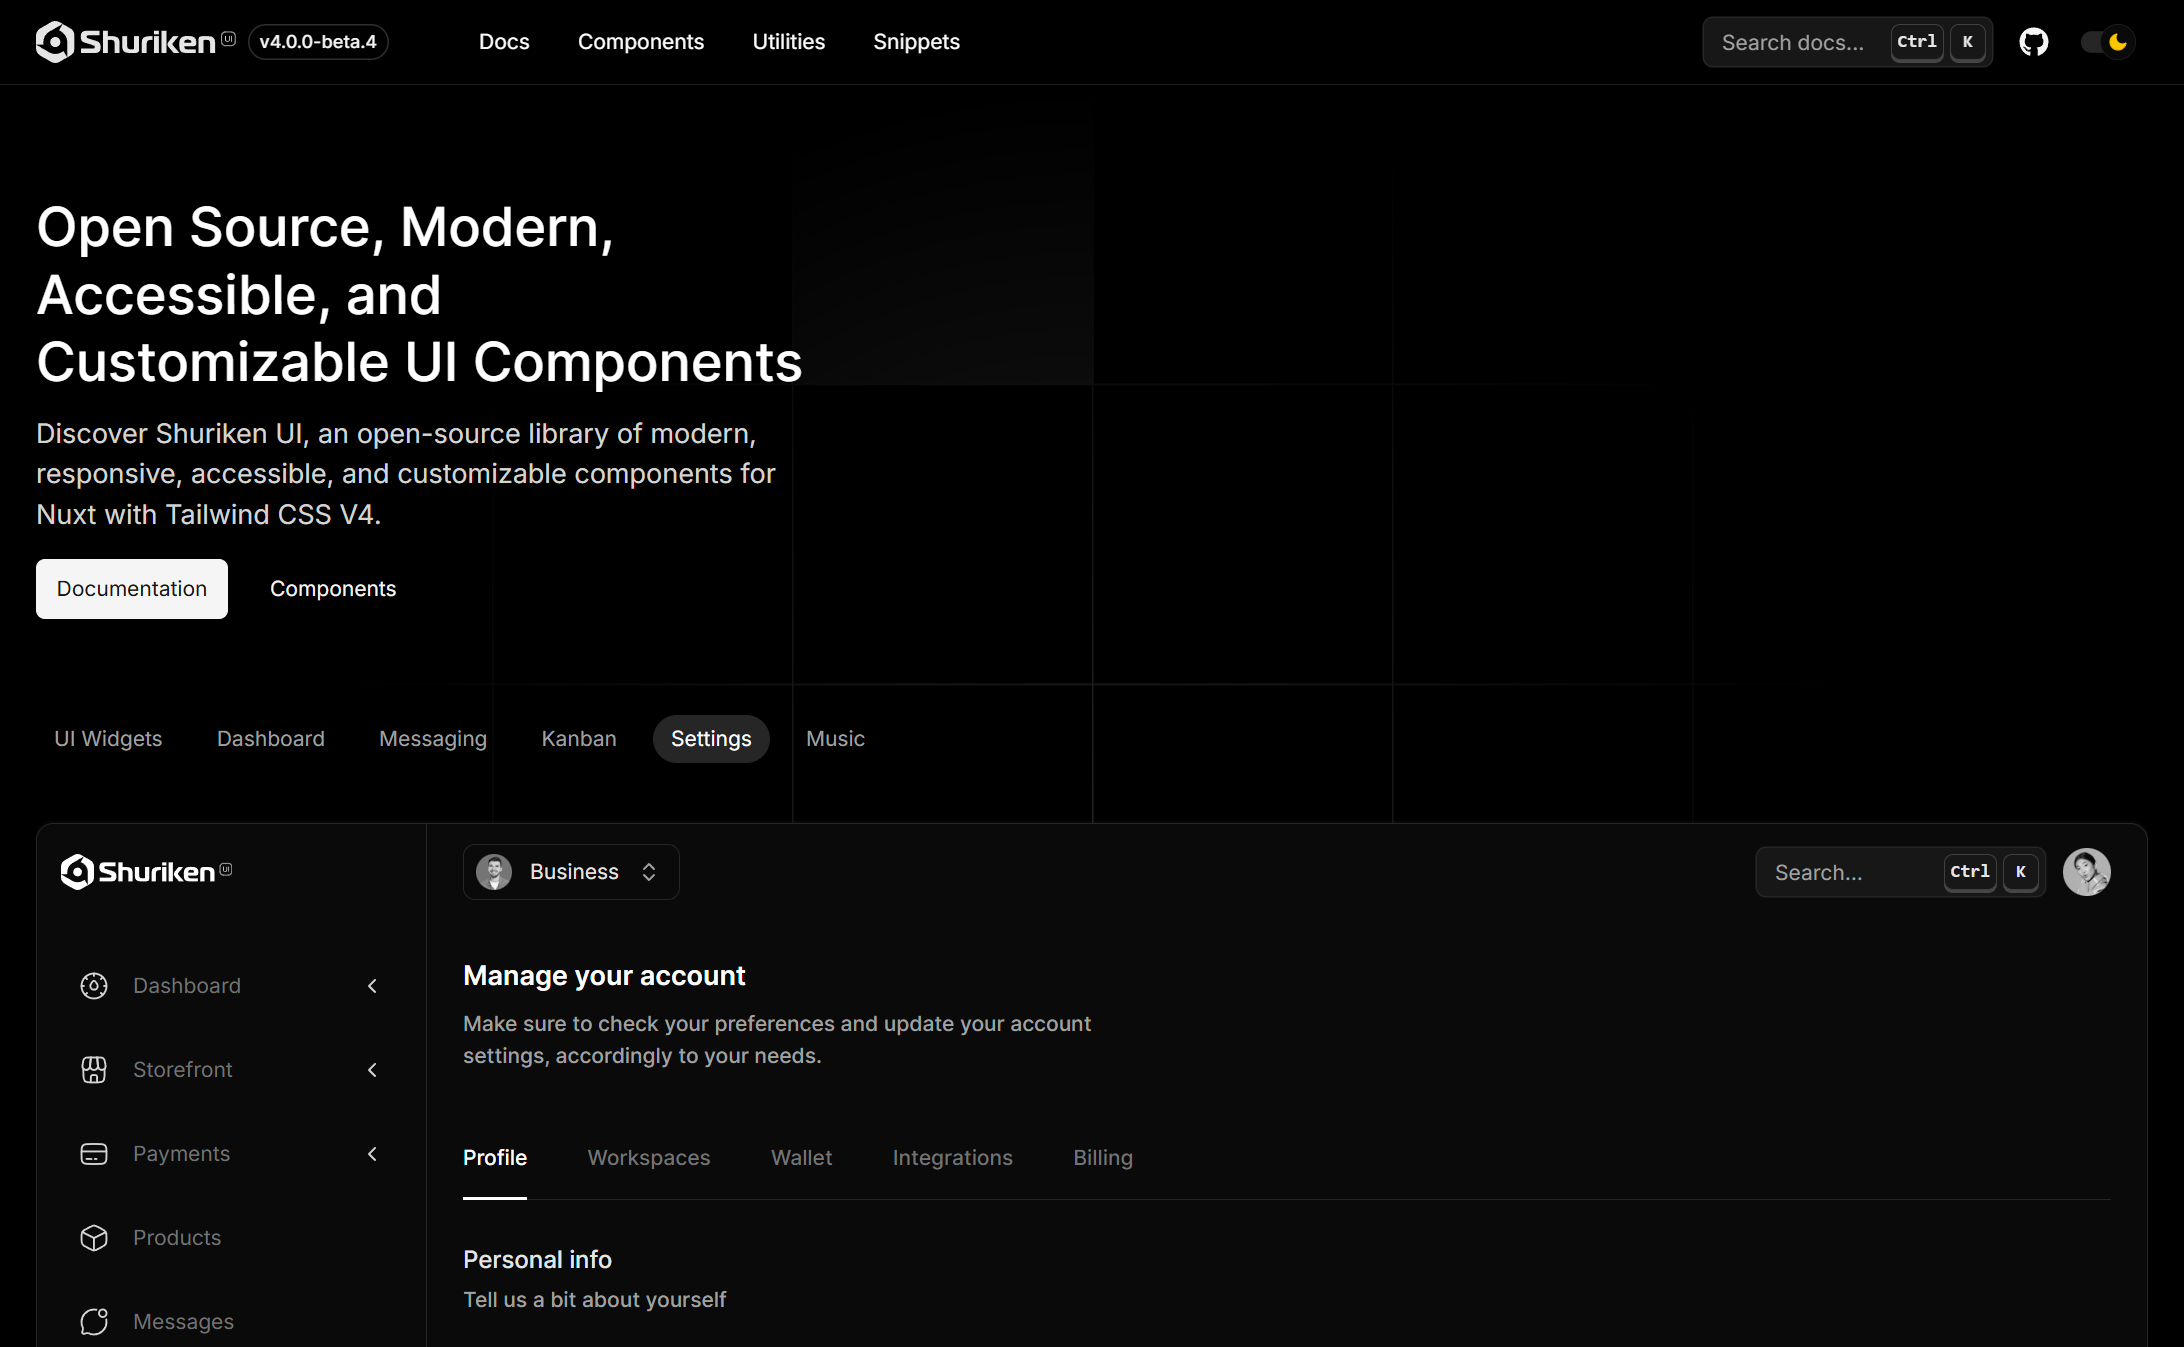
Task: Expand the Dashboard sidebar chevron
Action: pyautogui.click(x=372, y=986)
